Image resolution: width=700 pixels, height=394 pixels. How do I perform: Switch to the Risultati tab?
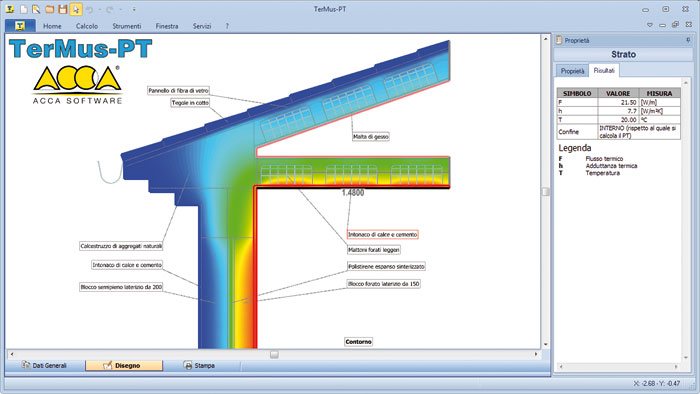click(x=604, y=71)
